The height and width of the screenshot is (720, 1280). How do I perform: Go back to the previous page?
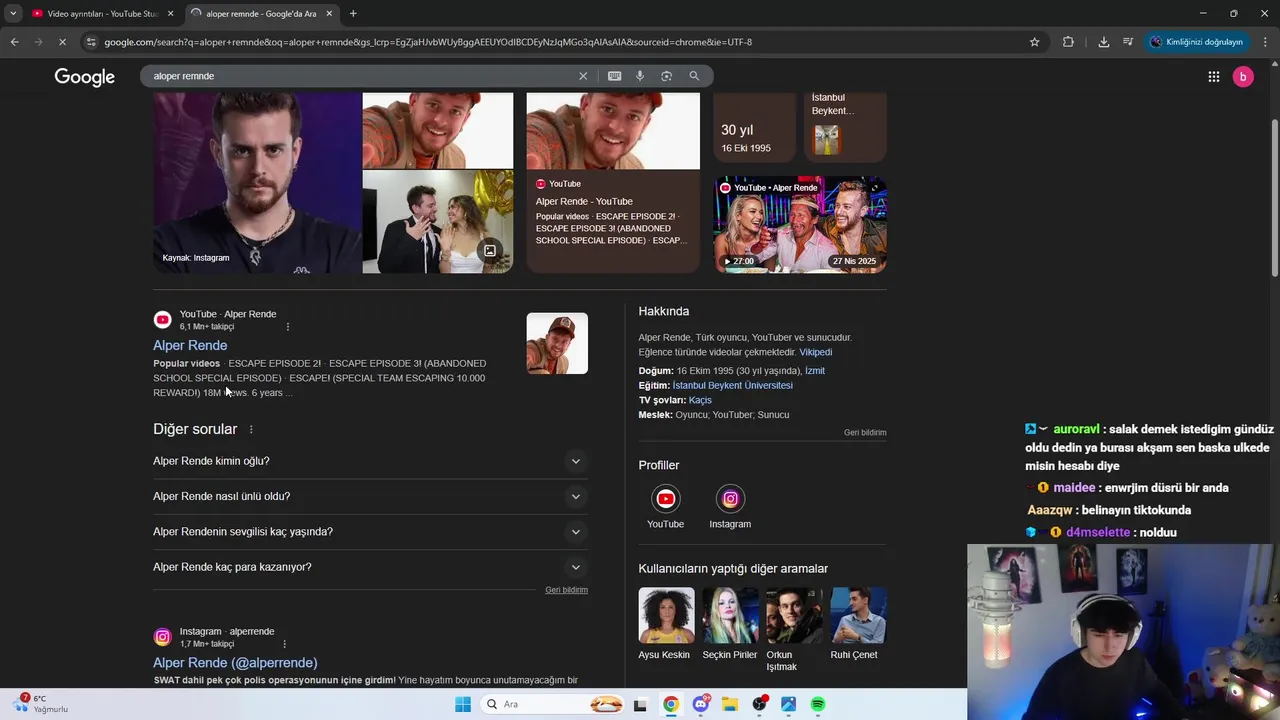(x=14, y=42)
